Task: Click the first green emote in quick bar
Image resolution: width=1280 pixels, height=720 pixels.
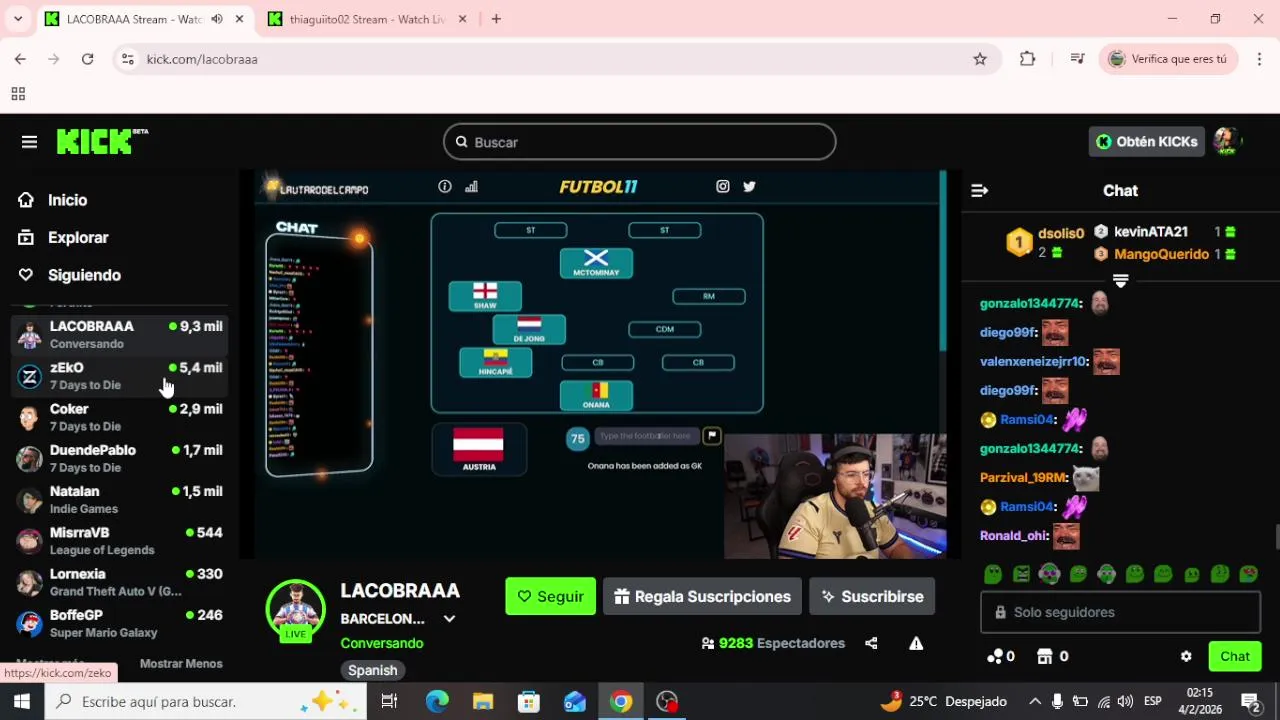Action: coord(993,574)
